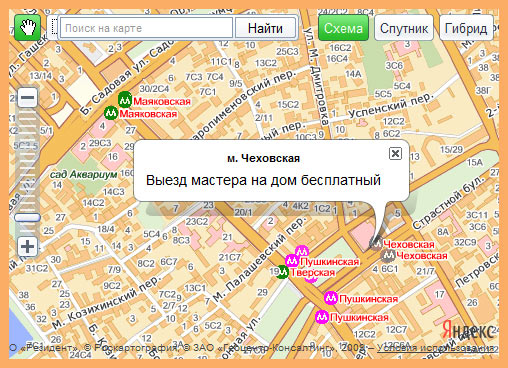508x368 pixels.
Task: Switch to Спутник satellite view
Action: 404,28
